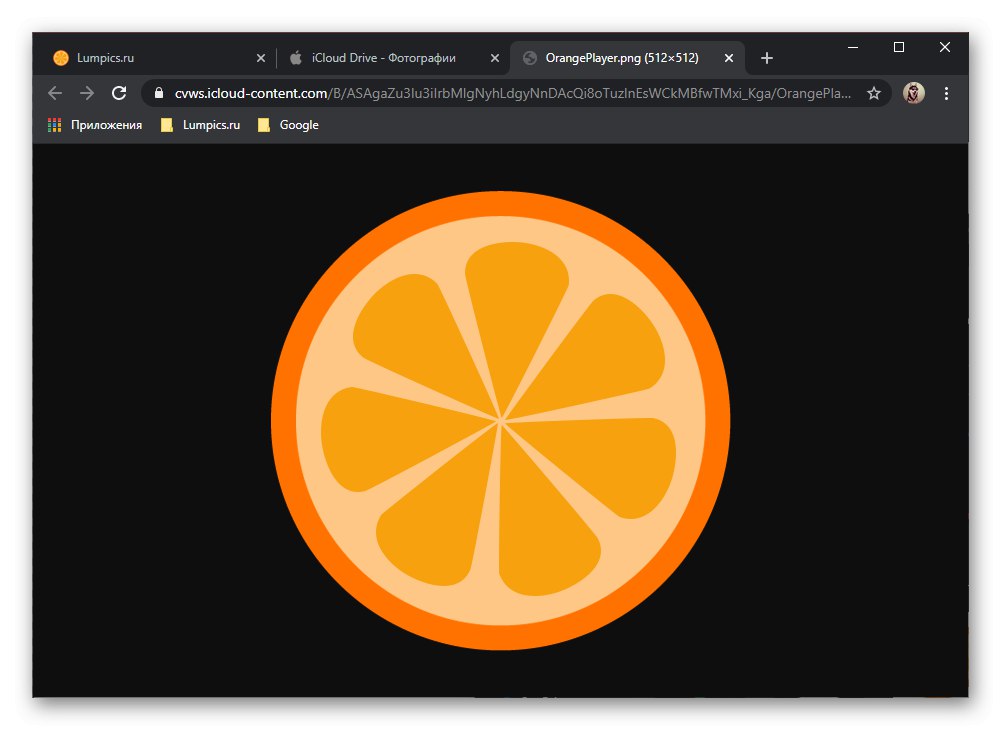
Task: Bookmark this page with the star
Action: tap(874, 93)
